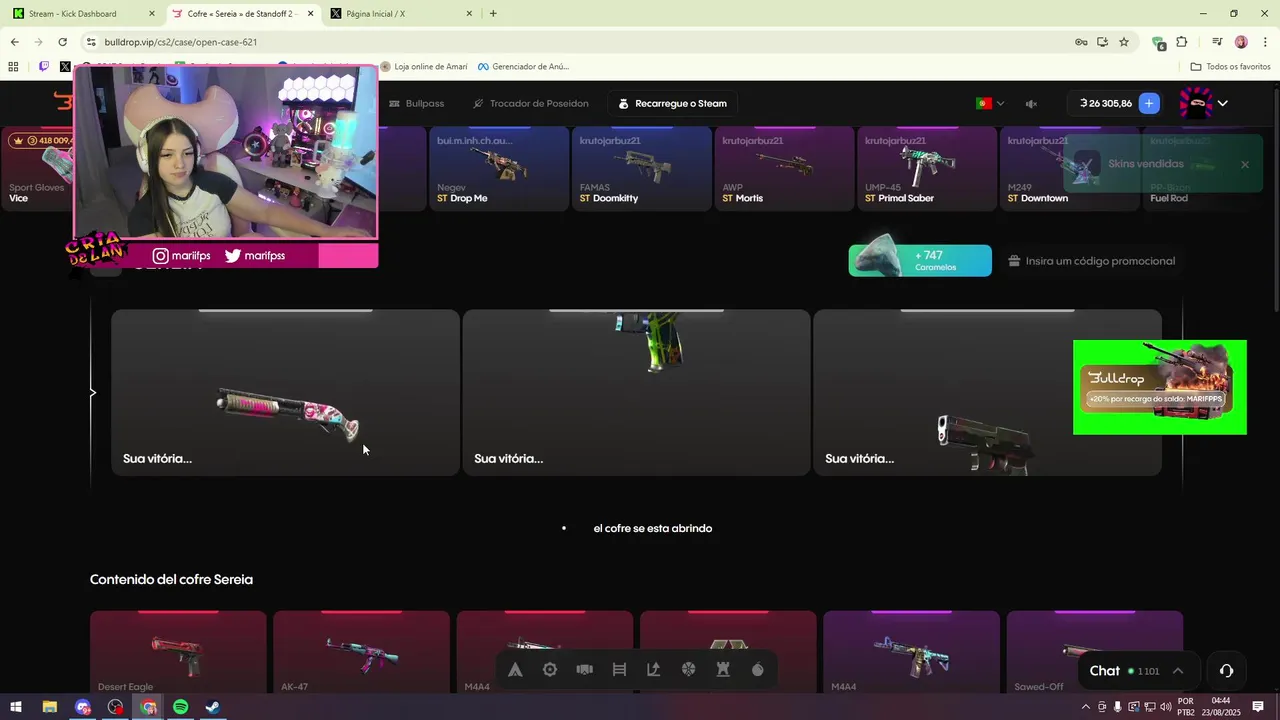Open the Windows Start menu

(x=16, y=707)
